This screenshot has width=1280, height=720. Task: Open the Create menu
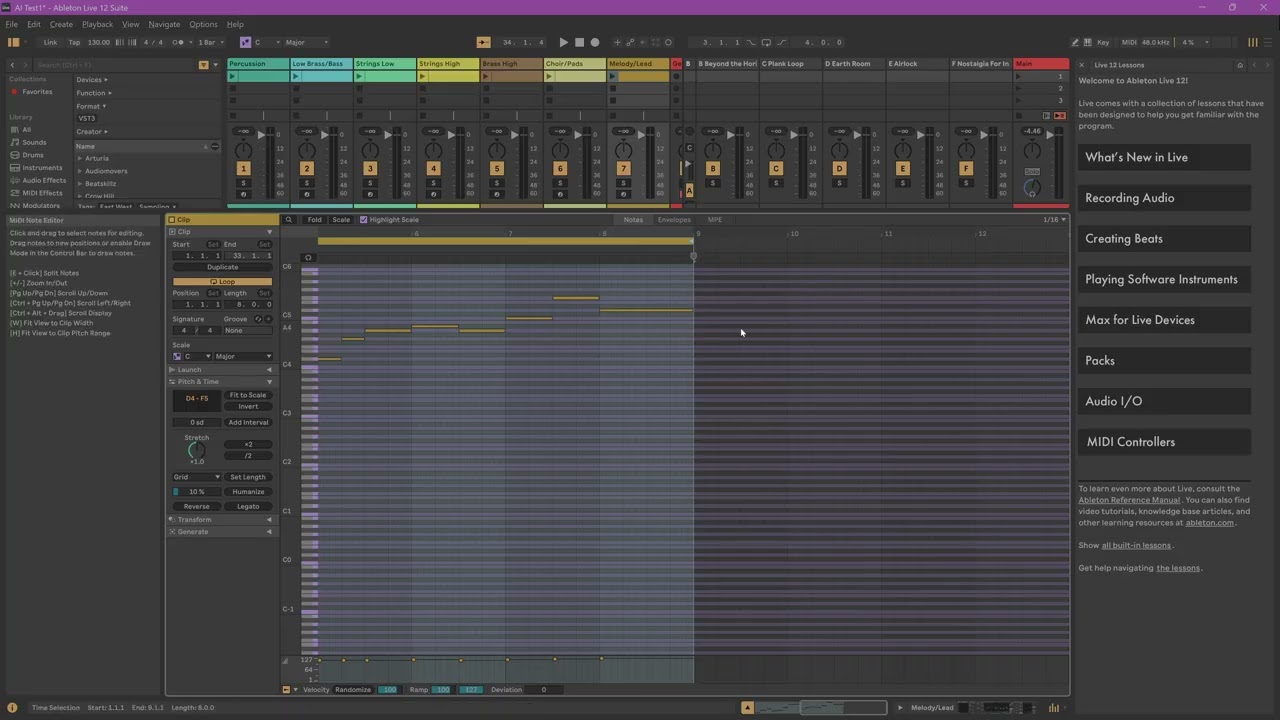coord(61,24)
